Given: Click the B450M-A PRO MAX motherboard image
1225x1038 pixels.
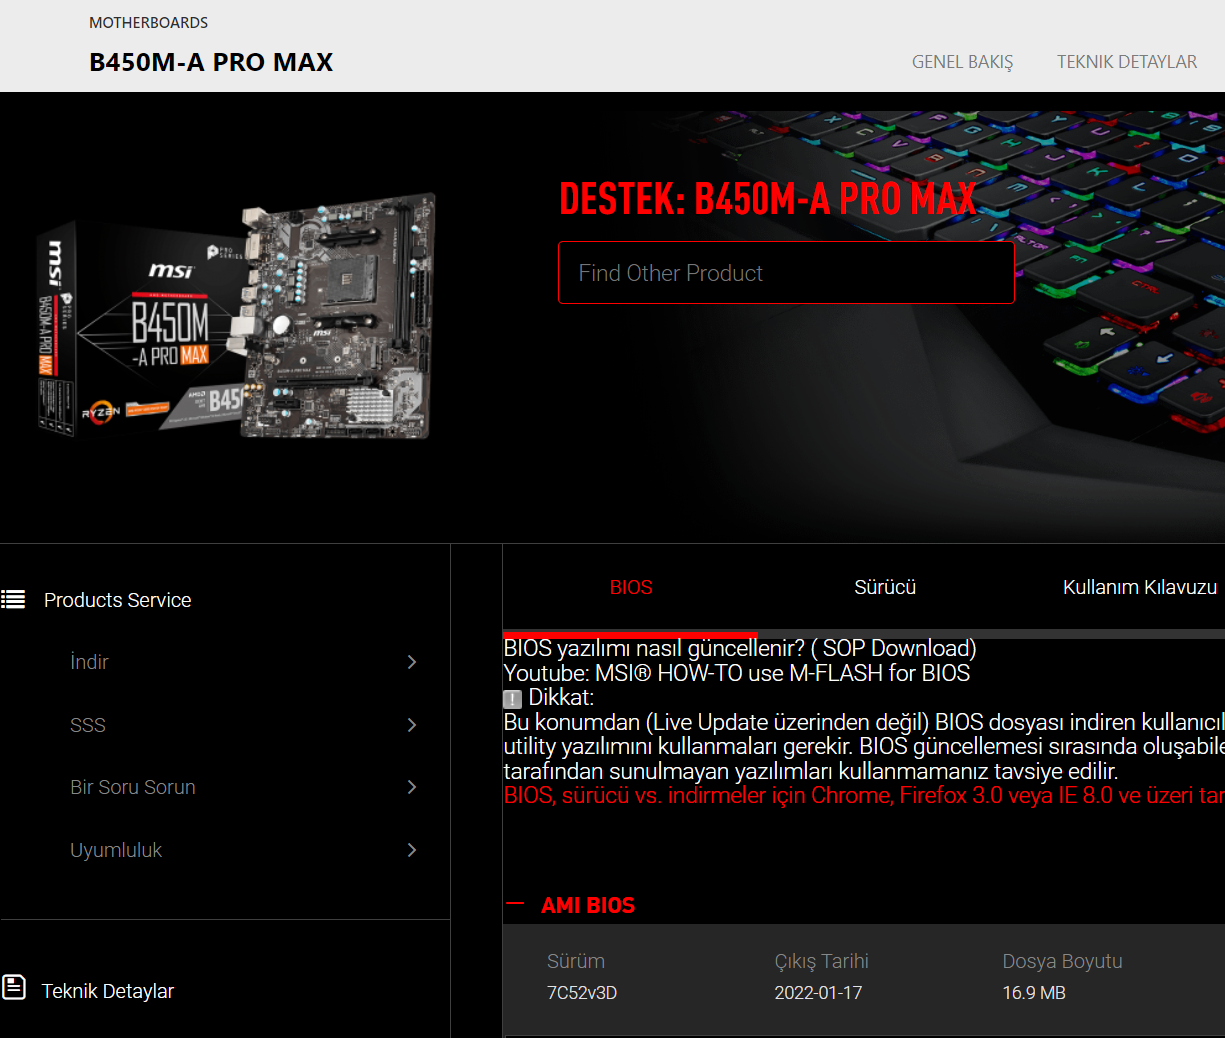Looking at the screenshot, I should [237, 317].
